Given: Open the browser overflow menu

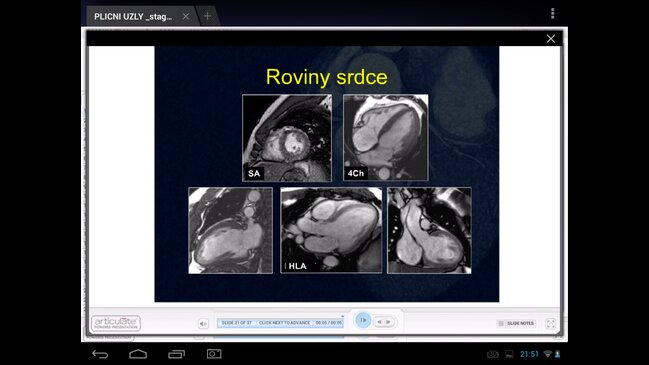Looking at the screenshot, I should pyautogui.click(x=553, y=14).
